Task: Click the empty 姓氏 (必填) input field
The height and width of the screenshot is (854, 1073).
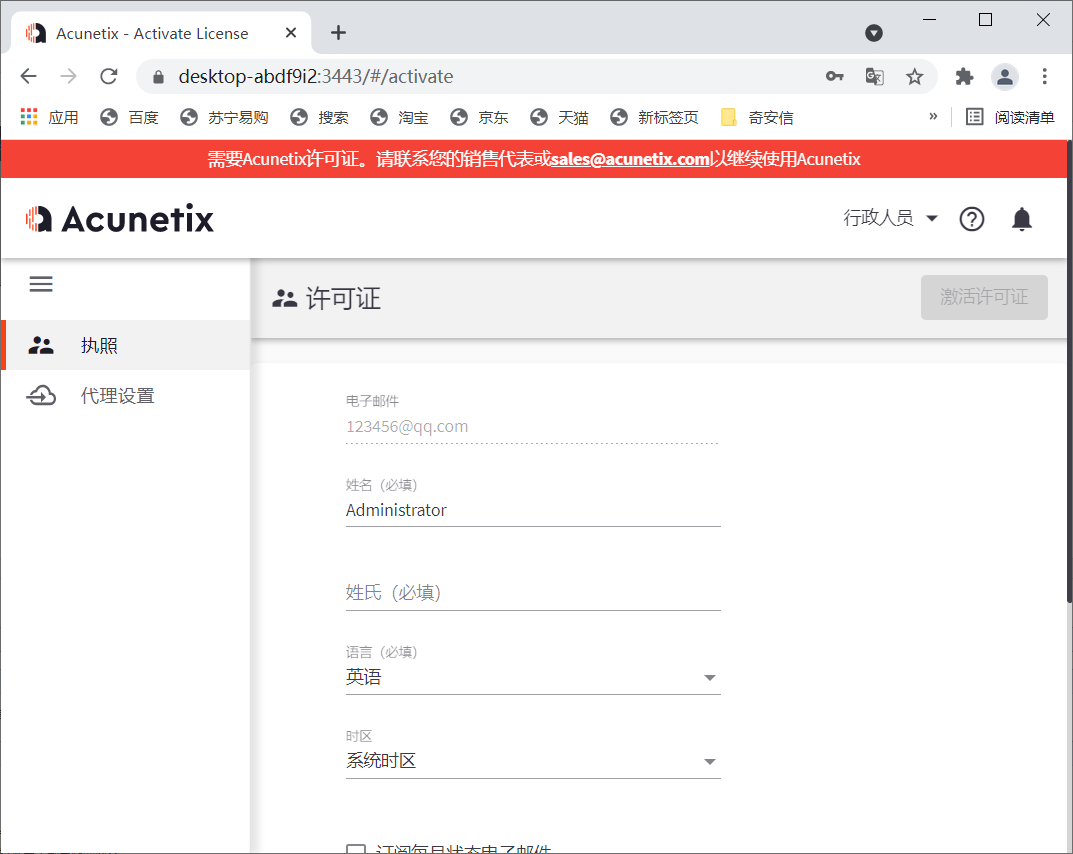Action: point(533,593)
